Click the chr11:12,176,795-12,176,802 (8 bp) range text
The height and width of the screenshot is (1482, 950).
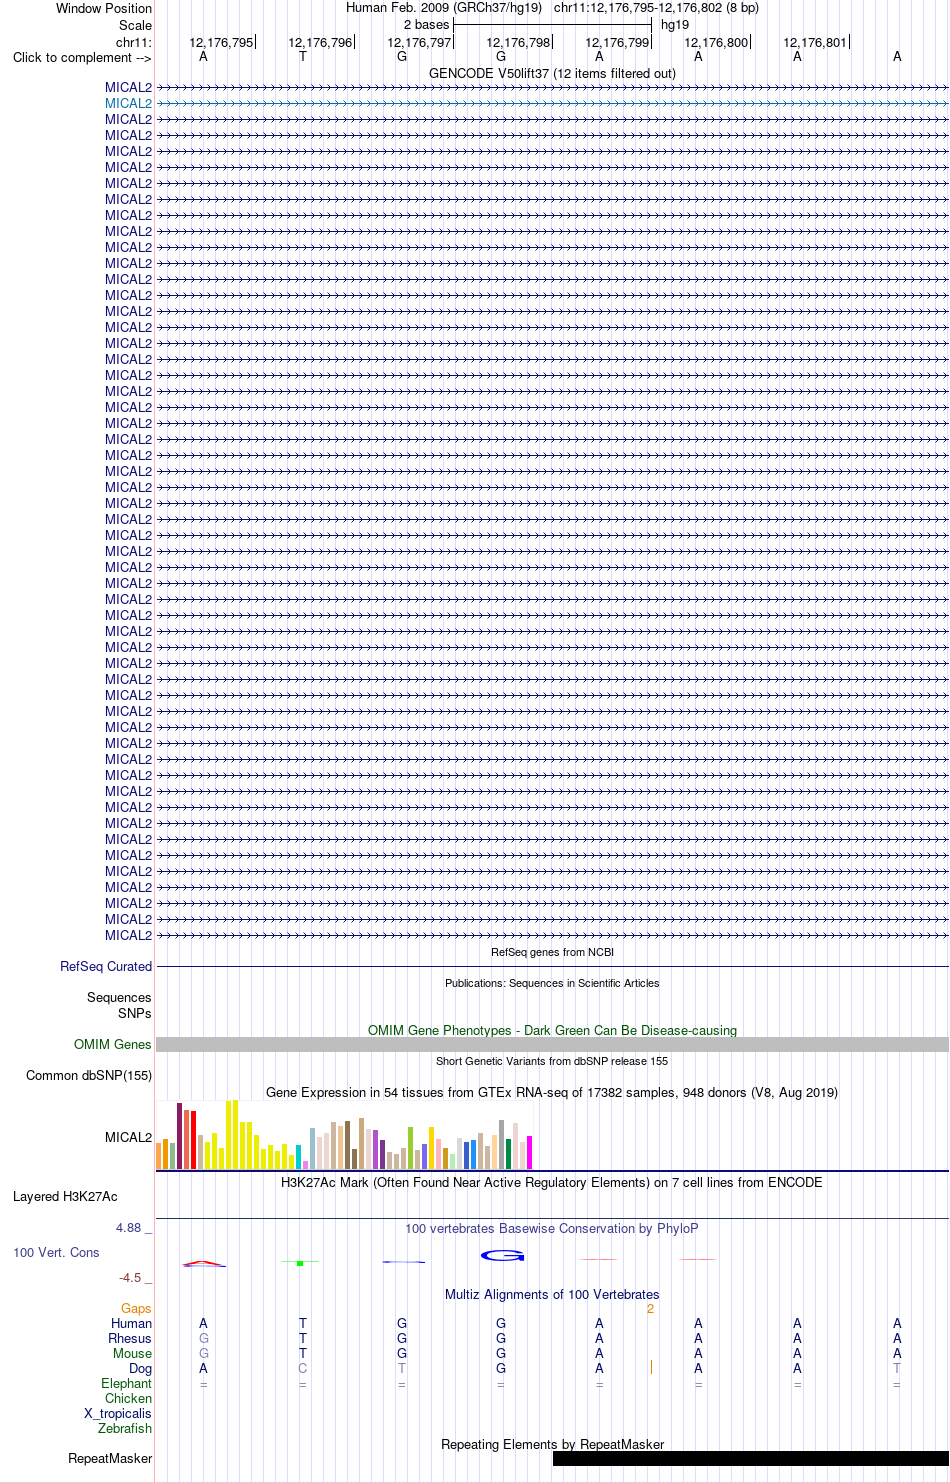click(x=656, y=8)
